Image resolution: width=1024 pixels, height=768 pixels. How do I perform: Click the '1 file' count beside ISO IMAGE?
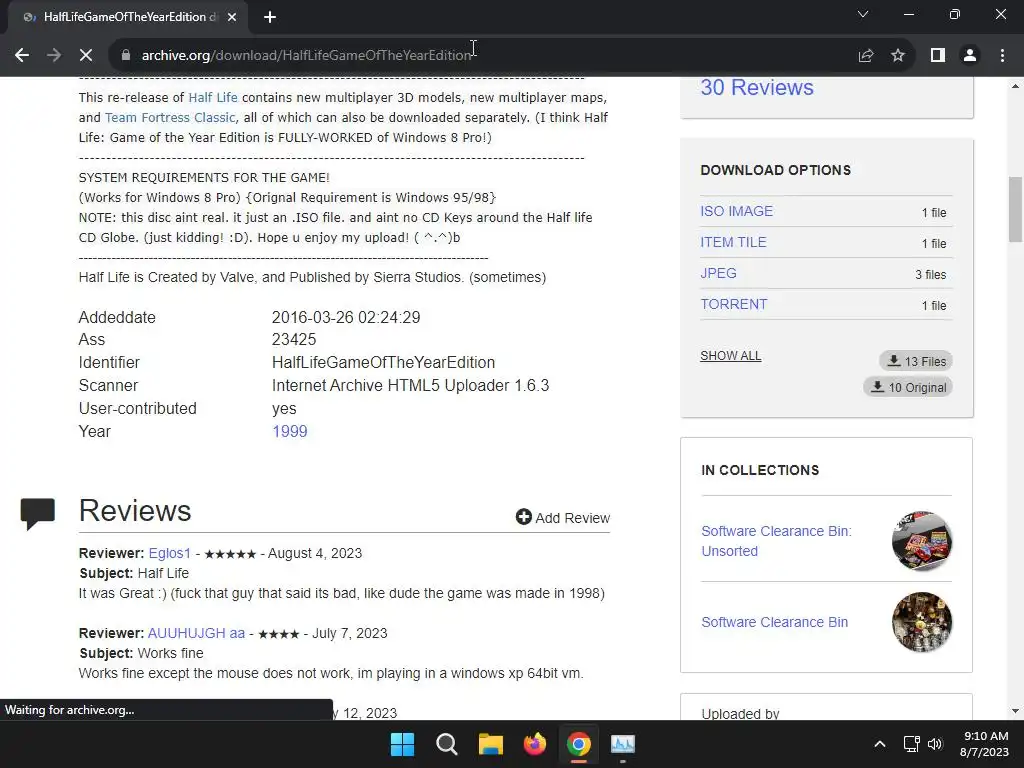[934, 212]
